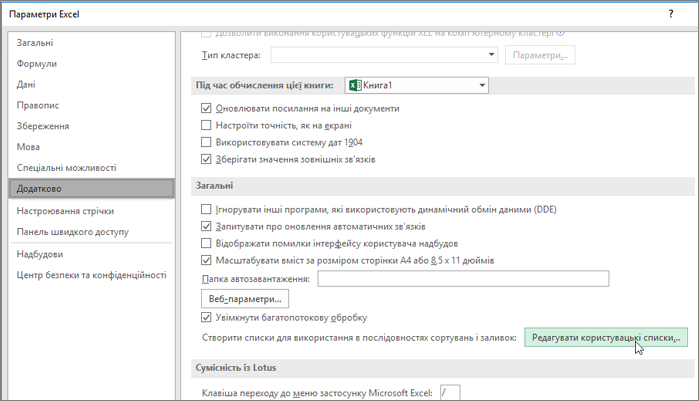The height and width of the screenshot is (401, 699).
Task: Click the Під час обчислення цієї книги label
Action: (x=265, y=85)
